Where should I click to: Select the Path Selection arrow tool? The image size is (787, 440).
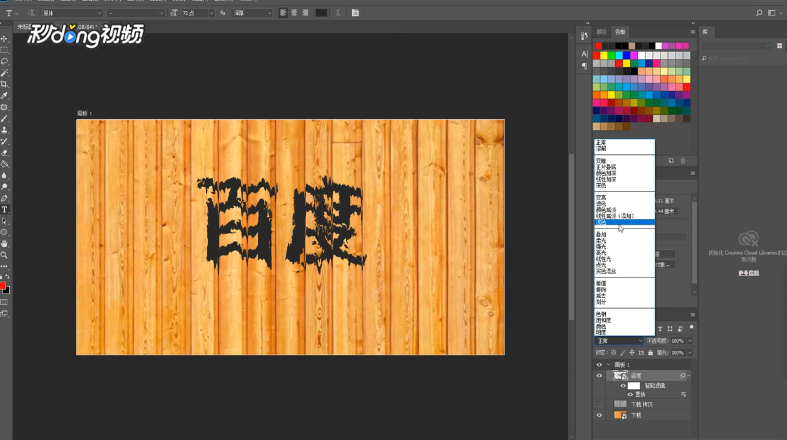[x=5, y=221]
